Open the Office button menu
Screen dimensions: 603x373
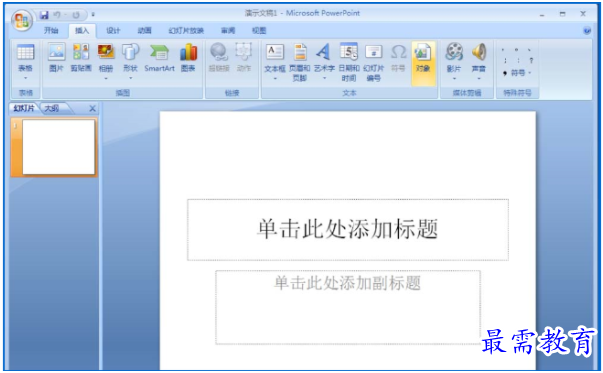pyautogui.click(x=22, y=20)
